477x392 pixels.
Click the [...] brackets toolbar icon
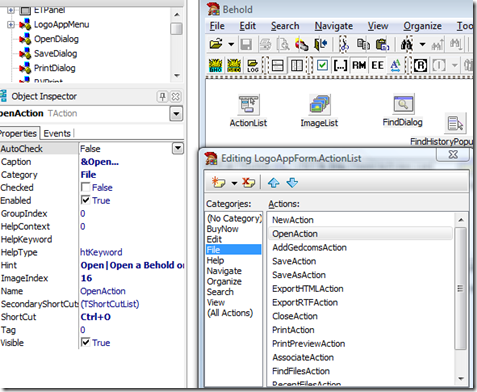click(340, 65)
